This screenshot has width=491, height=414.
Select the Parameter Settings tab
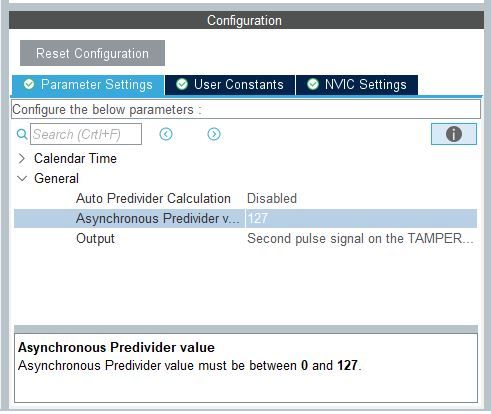point(88,85)
